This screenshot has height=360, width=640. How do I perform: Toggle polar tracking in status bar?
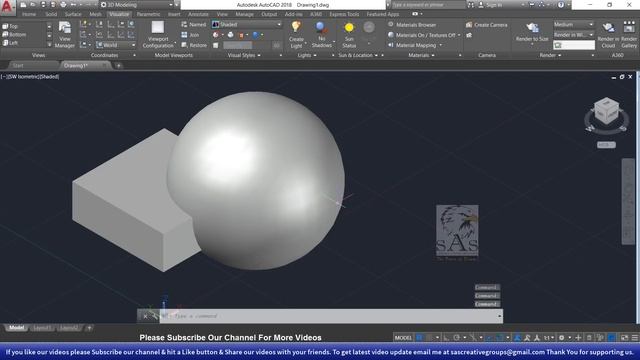pos(456,338)
